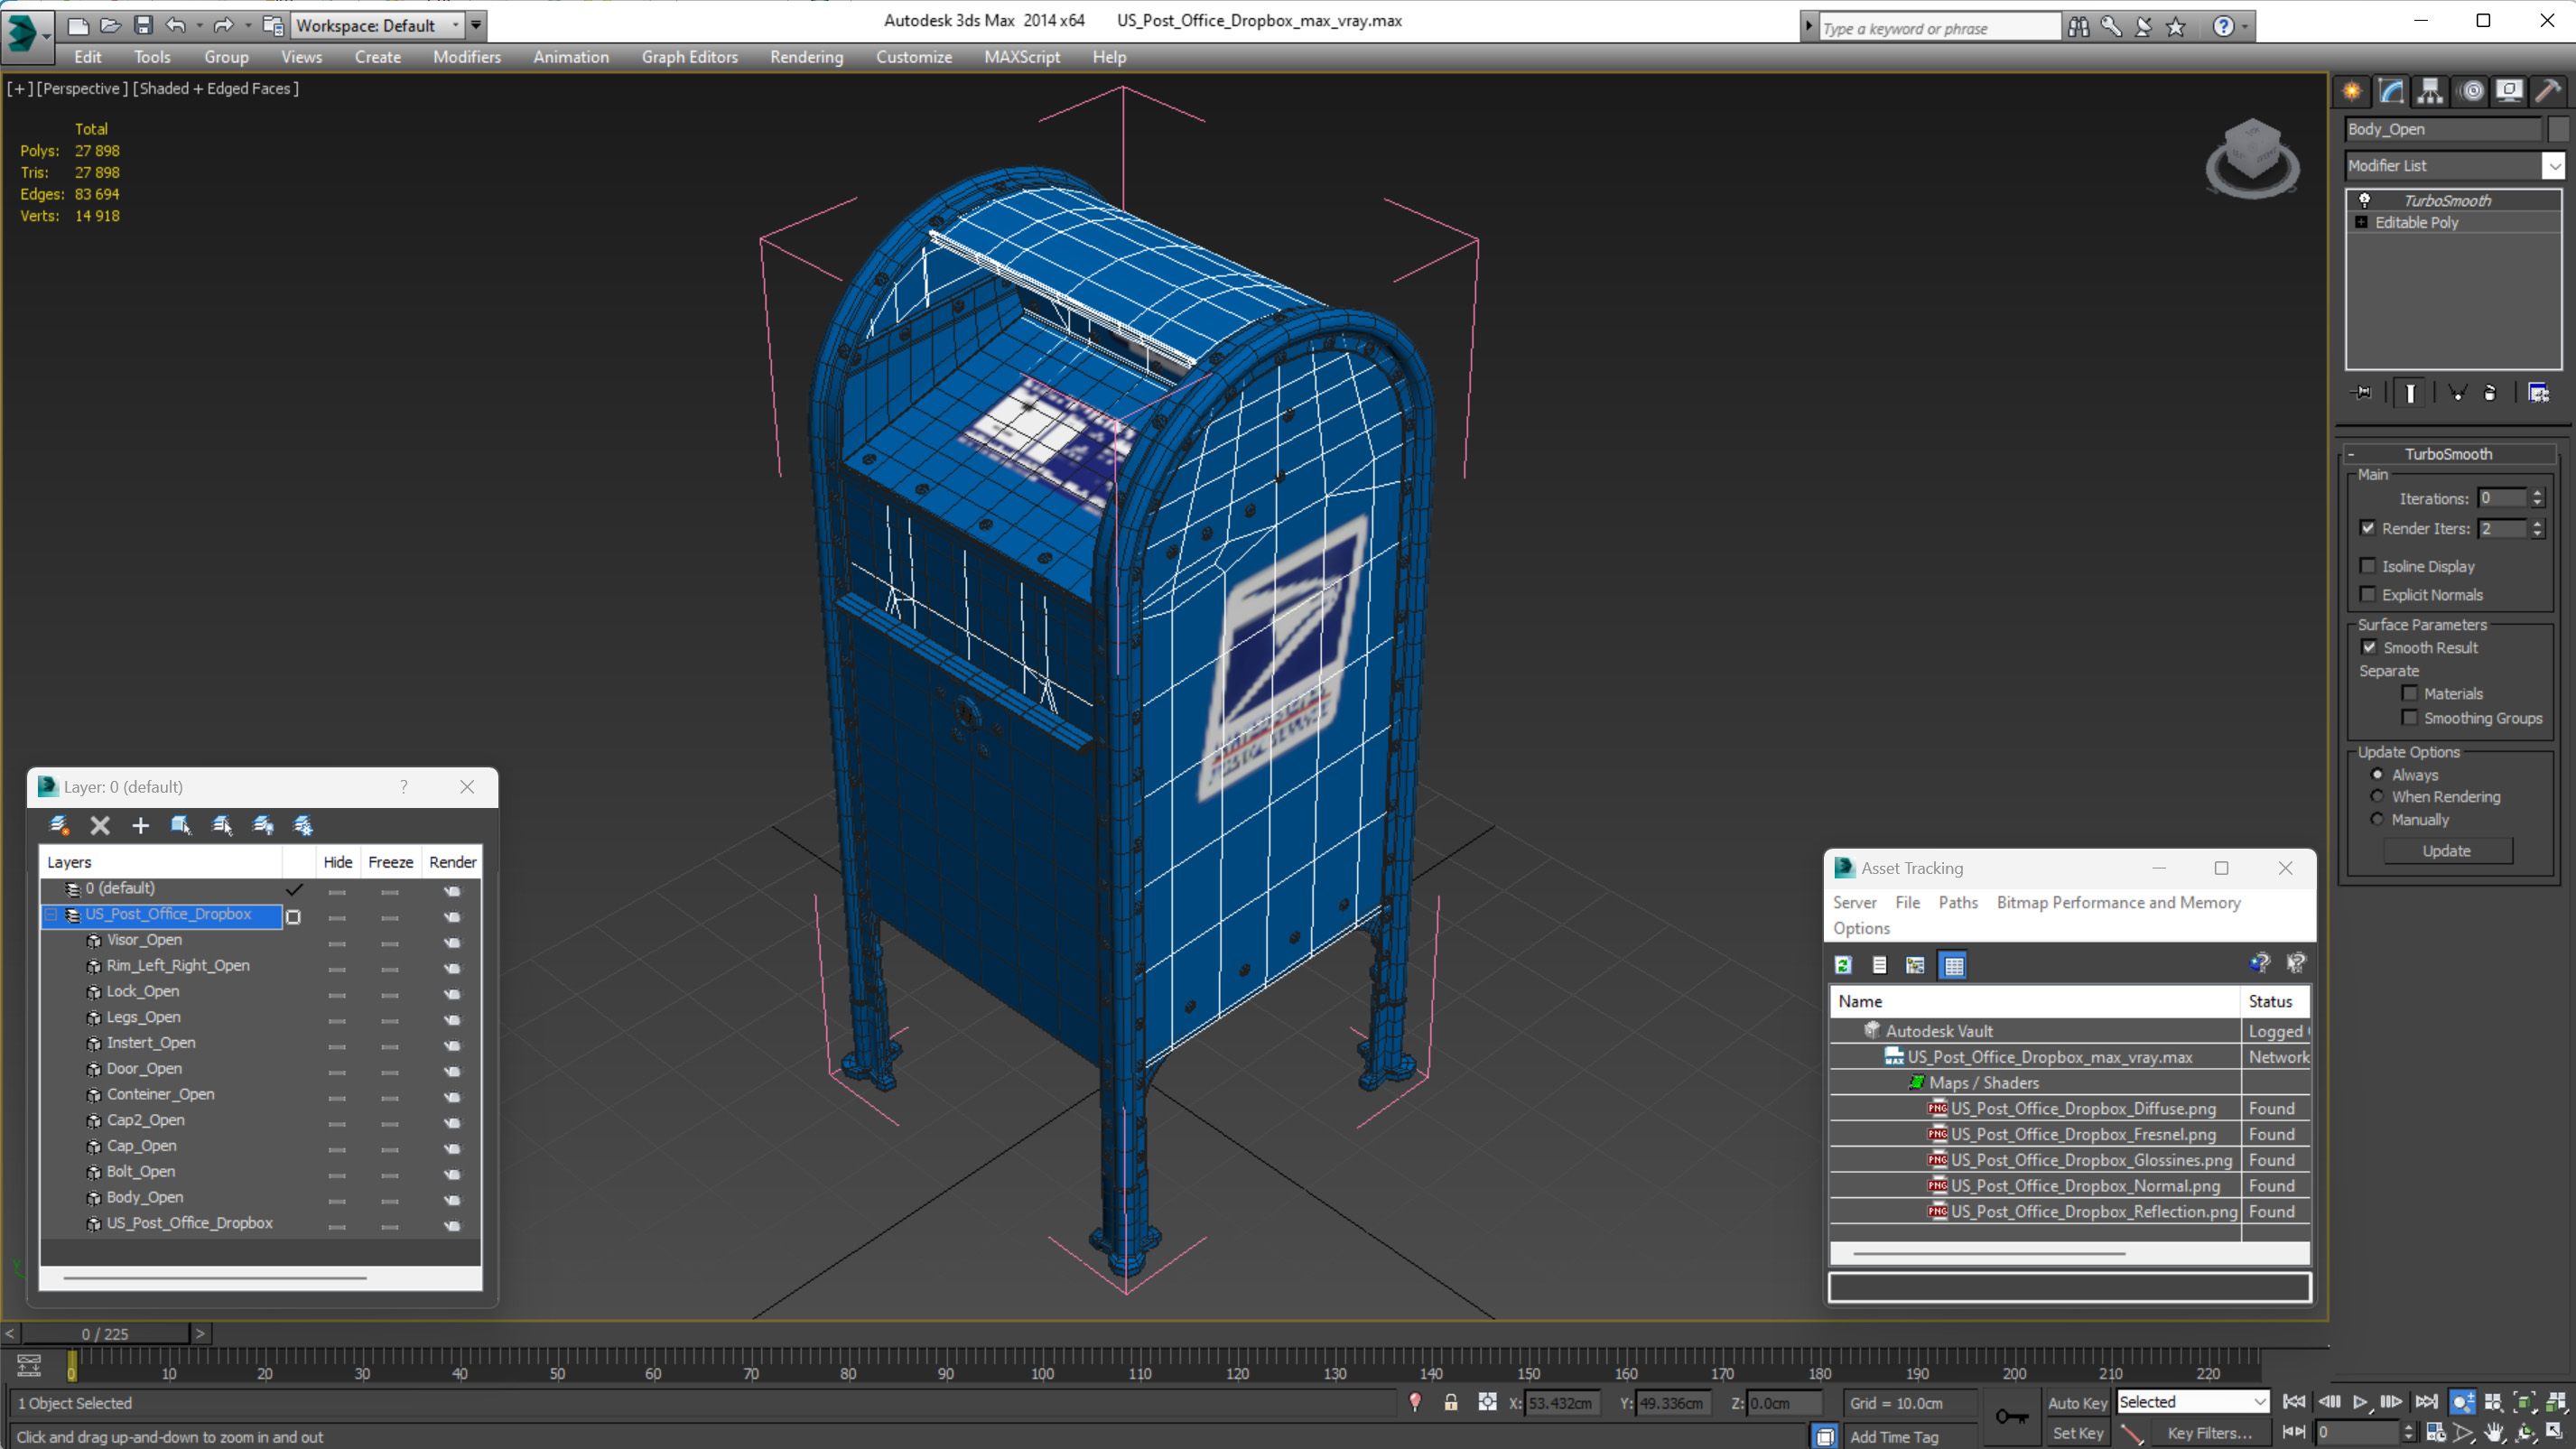Screen dimensions: 2576x1449
Task: Click the Key Filters button
Action: tap(2209, 1432)
